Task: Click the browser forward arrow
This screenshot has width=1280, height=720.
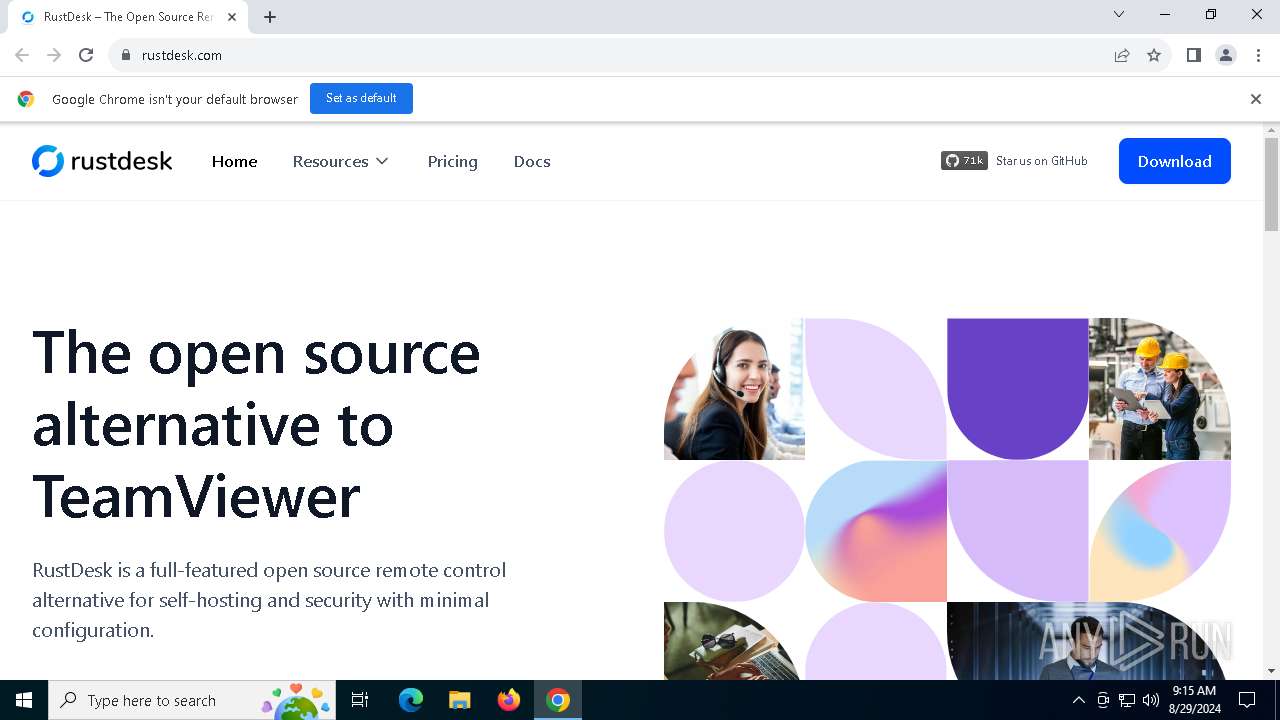Action: 54,55
